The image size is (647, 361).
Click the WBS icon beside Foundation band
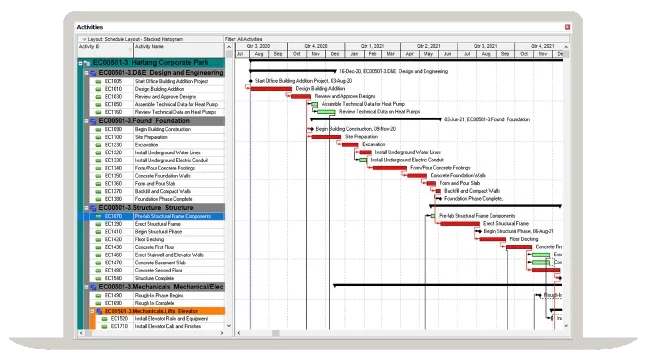click(x=93, y=121)
